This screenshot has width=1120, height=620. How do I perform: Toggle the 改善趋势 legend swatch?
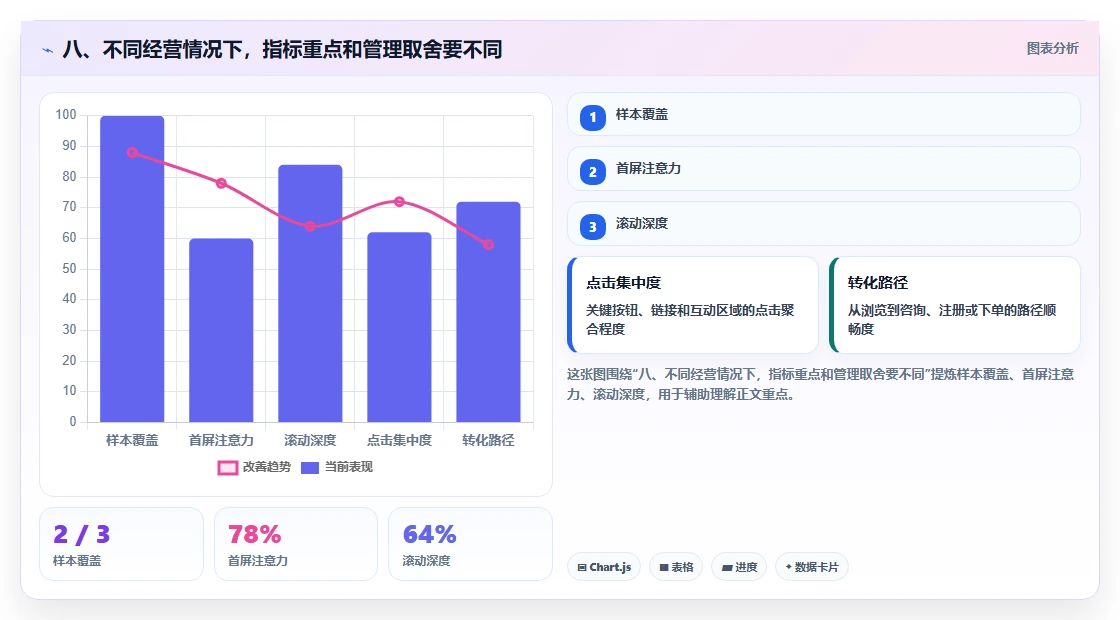pyautogui.click(x=227, y=467)
